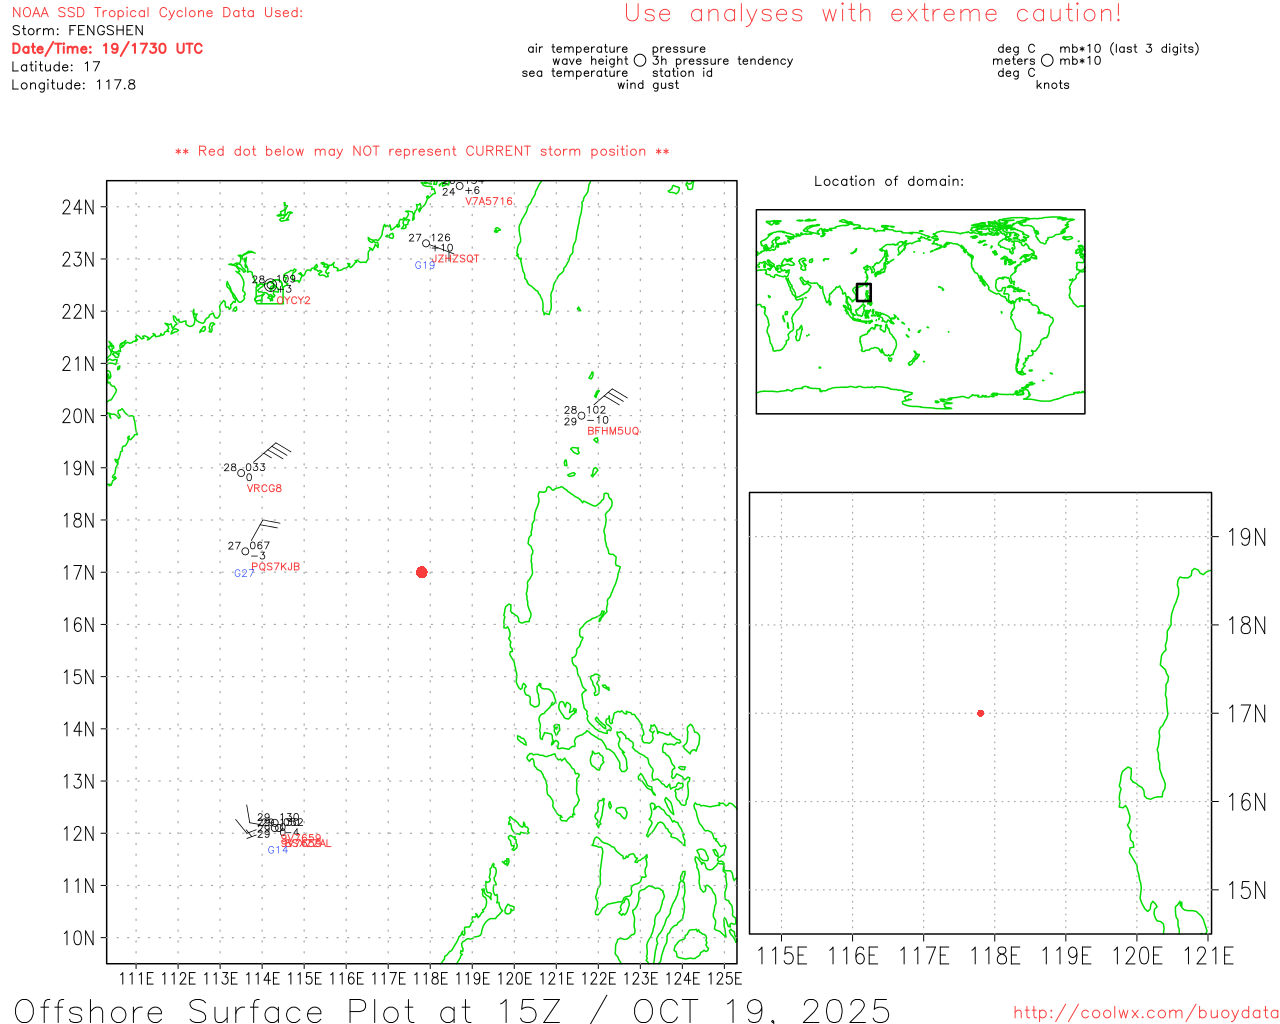Click the blue G14 gust label
Viewport: 1280px width, 1024px height.
coord(277,850)
